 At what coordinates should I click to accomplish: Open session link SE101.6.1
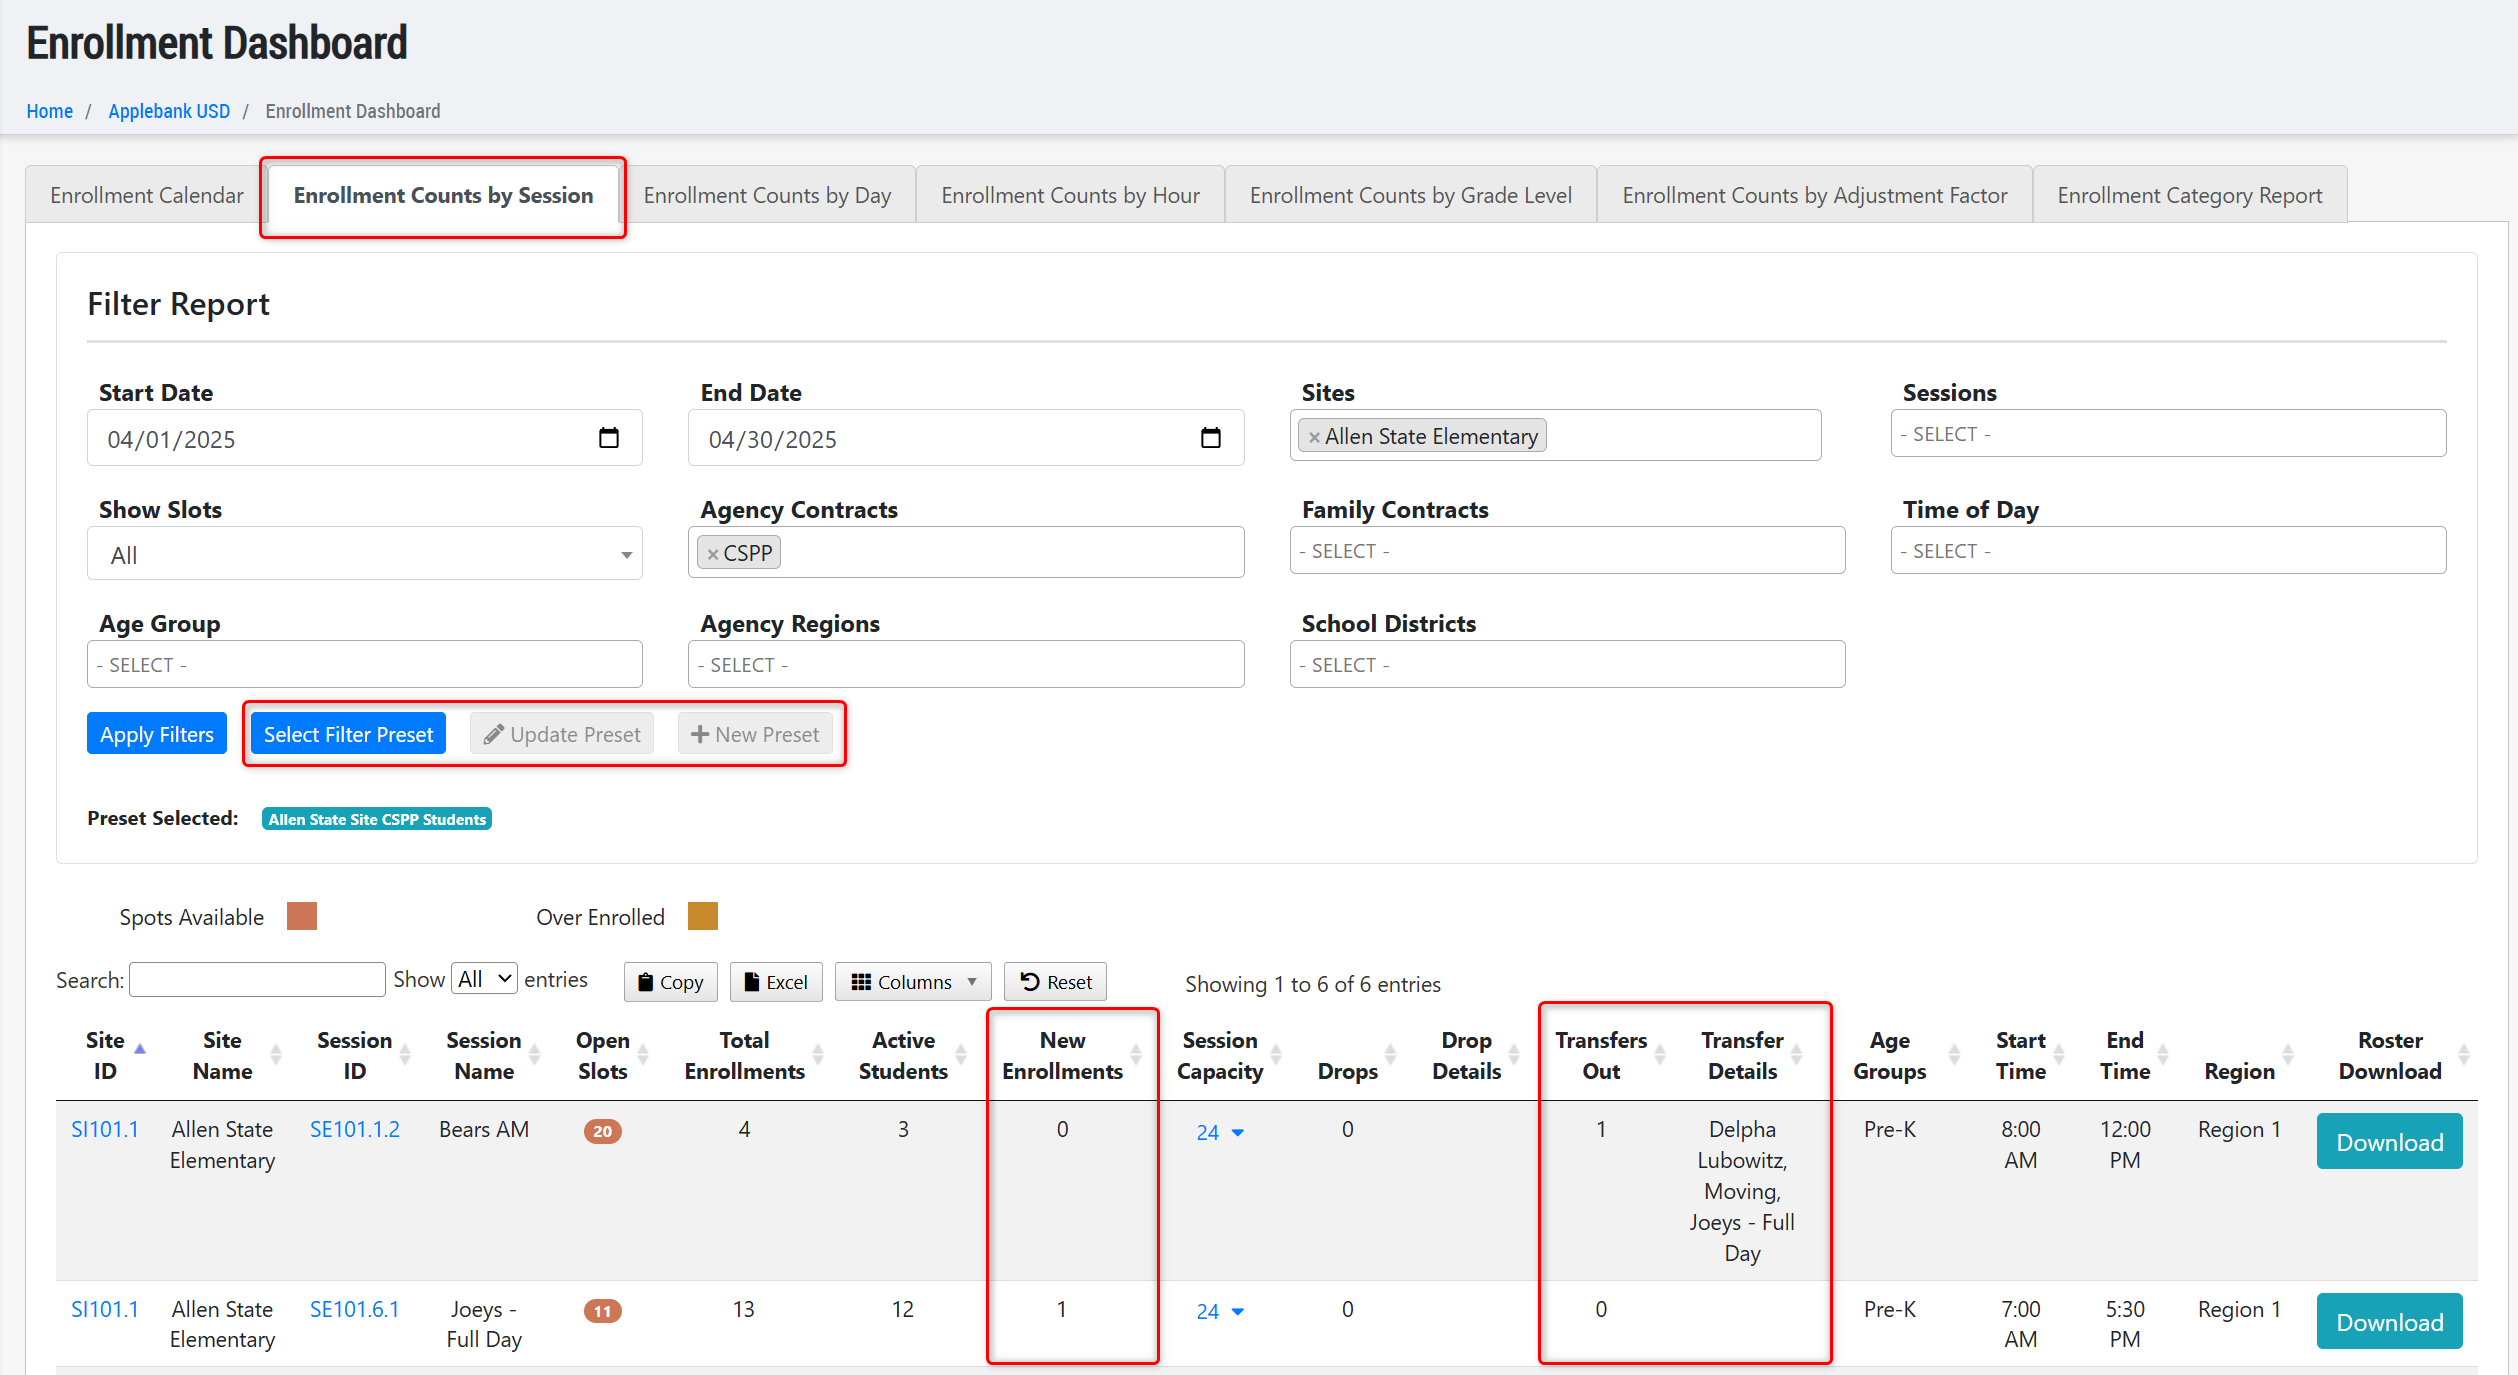(x=354, y=1309)
